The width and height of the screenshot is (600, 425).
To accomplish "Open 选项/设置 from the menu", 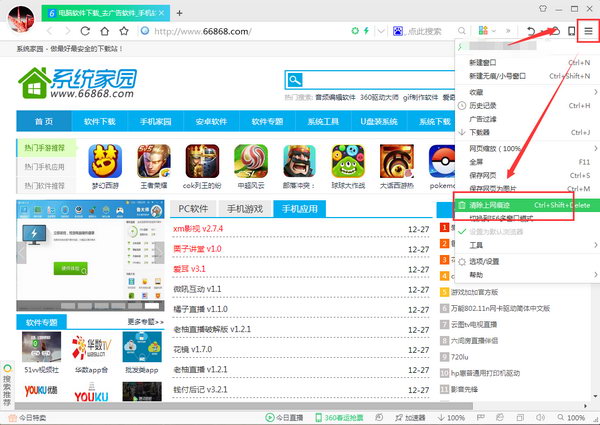I will (527, 261).
